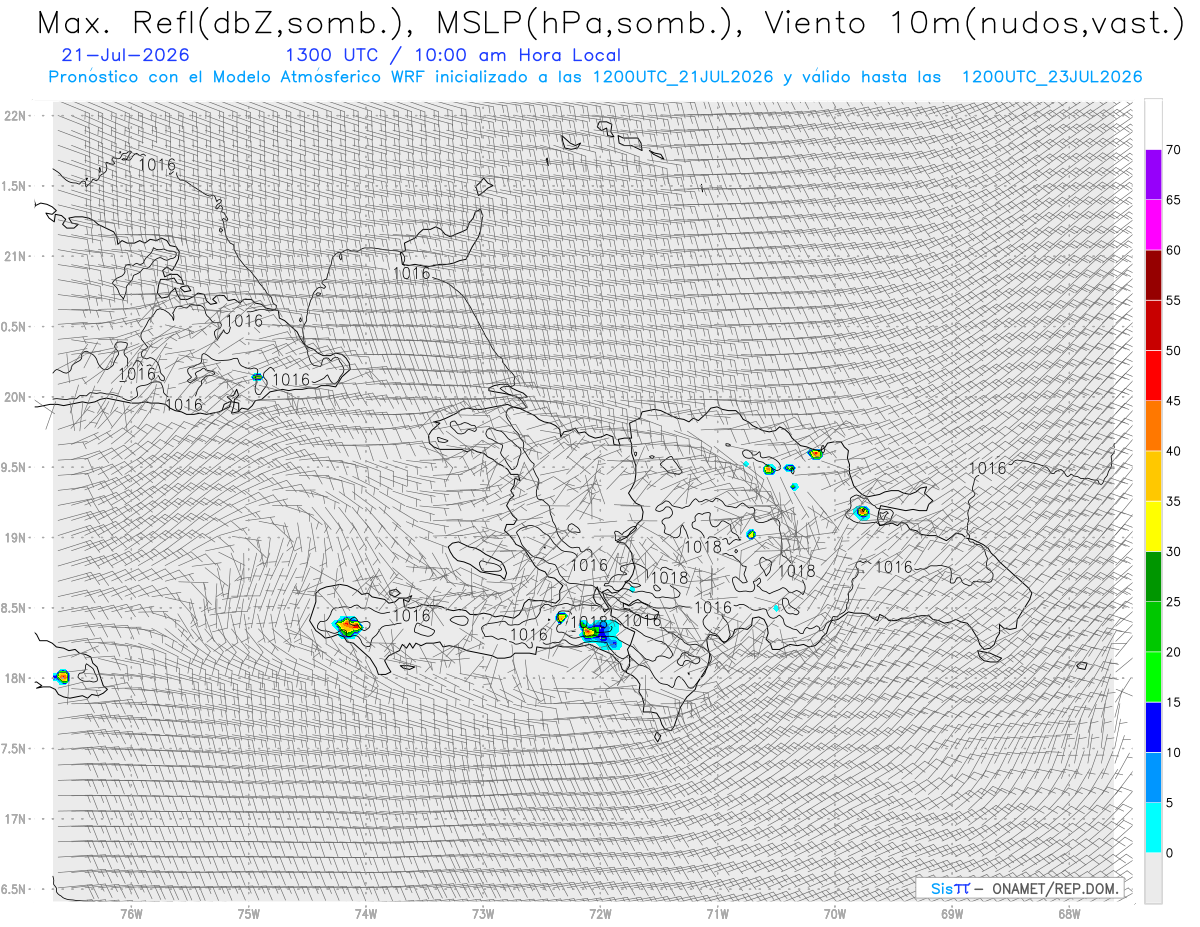1200x927 pixels.
Task: Click the '70W' longitude label
Action: pyautogui.click(x=835, y=914)
